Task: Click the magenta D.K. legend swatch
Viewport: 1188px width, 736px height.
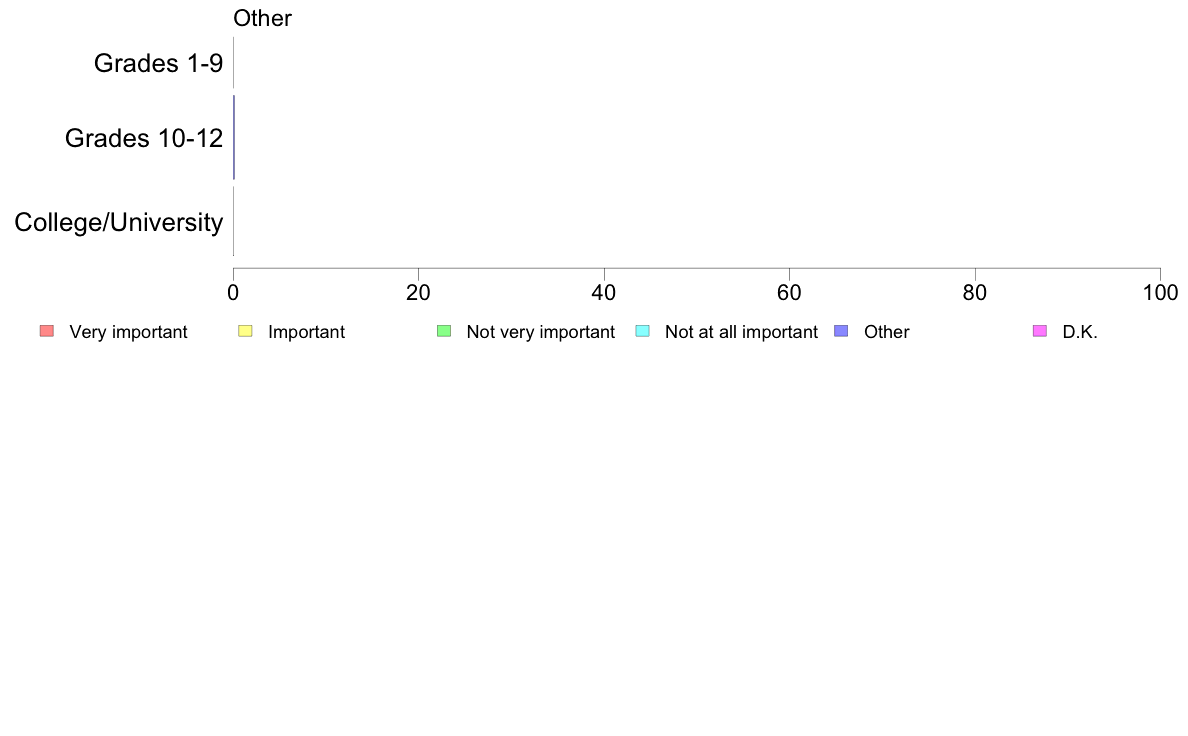Action: pos(1040,331)
